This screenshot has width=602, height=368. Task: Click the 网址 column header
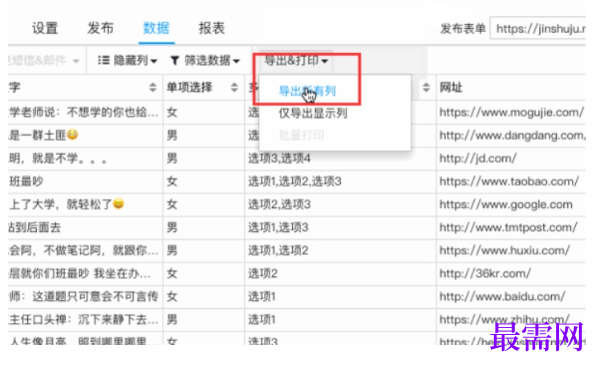point(451,87)
